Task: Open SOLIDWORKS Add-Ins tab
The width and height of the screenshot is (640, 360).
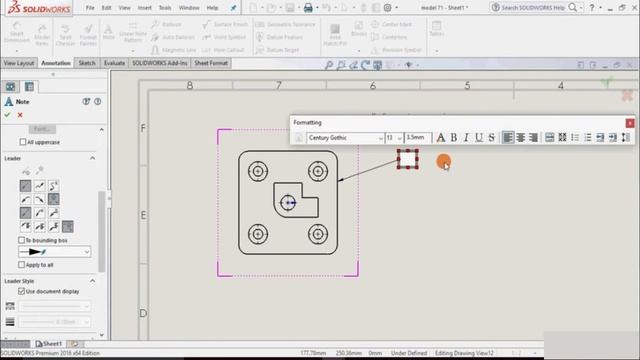Action: pyautogui.click(x=160, y=63)
